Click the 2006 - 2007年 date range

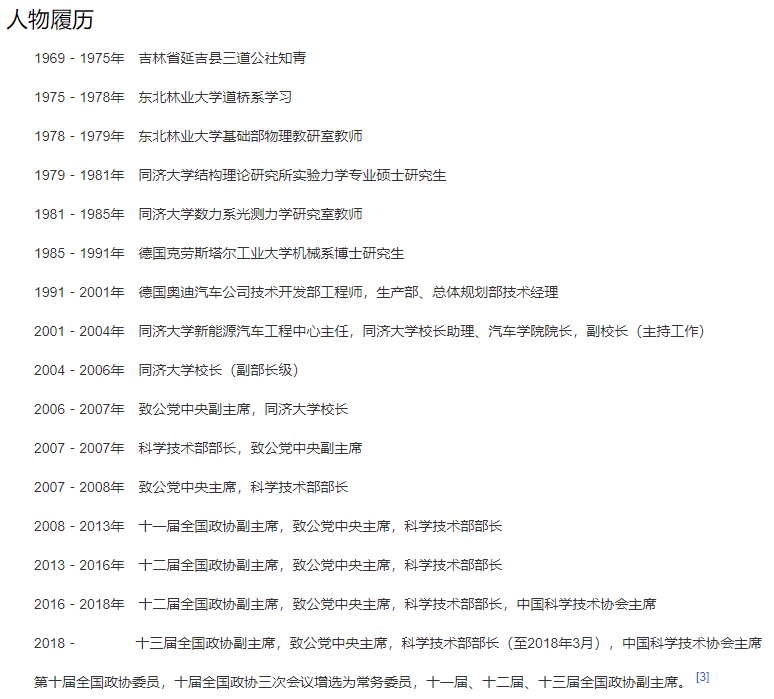tap(79, 409)
